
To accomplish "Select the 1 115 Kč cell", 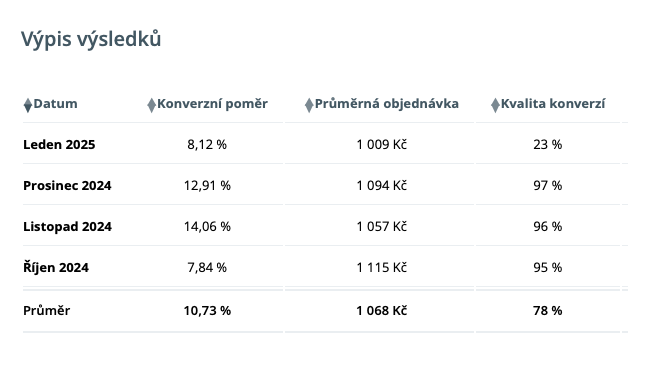I will tap(381, 267).
